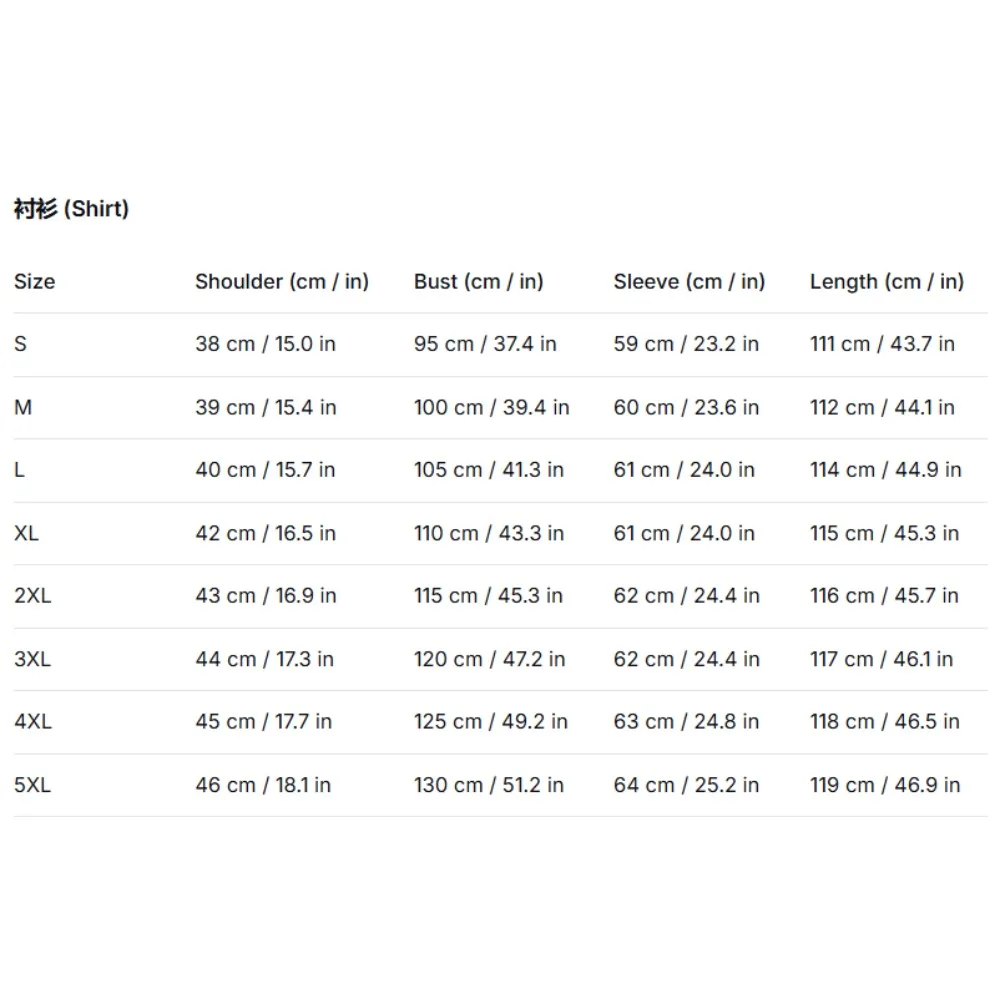This screenshot has width=1000, height=1000.
Task: Select the M size row label
Action: (23, 407)
